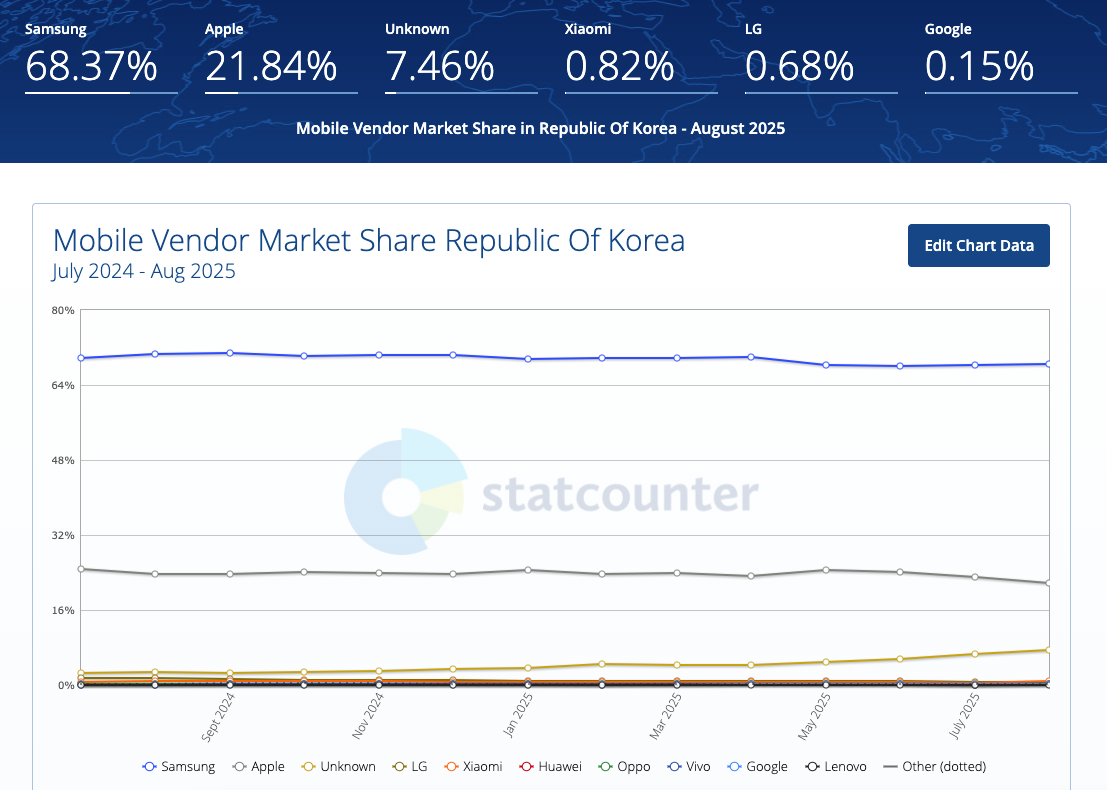Click the 32% y-axis label
Viewport: 1107px width, 790px height.
click(x=63, y=535)
